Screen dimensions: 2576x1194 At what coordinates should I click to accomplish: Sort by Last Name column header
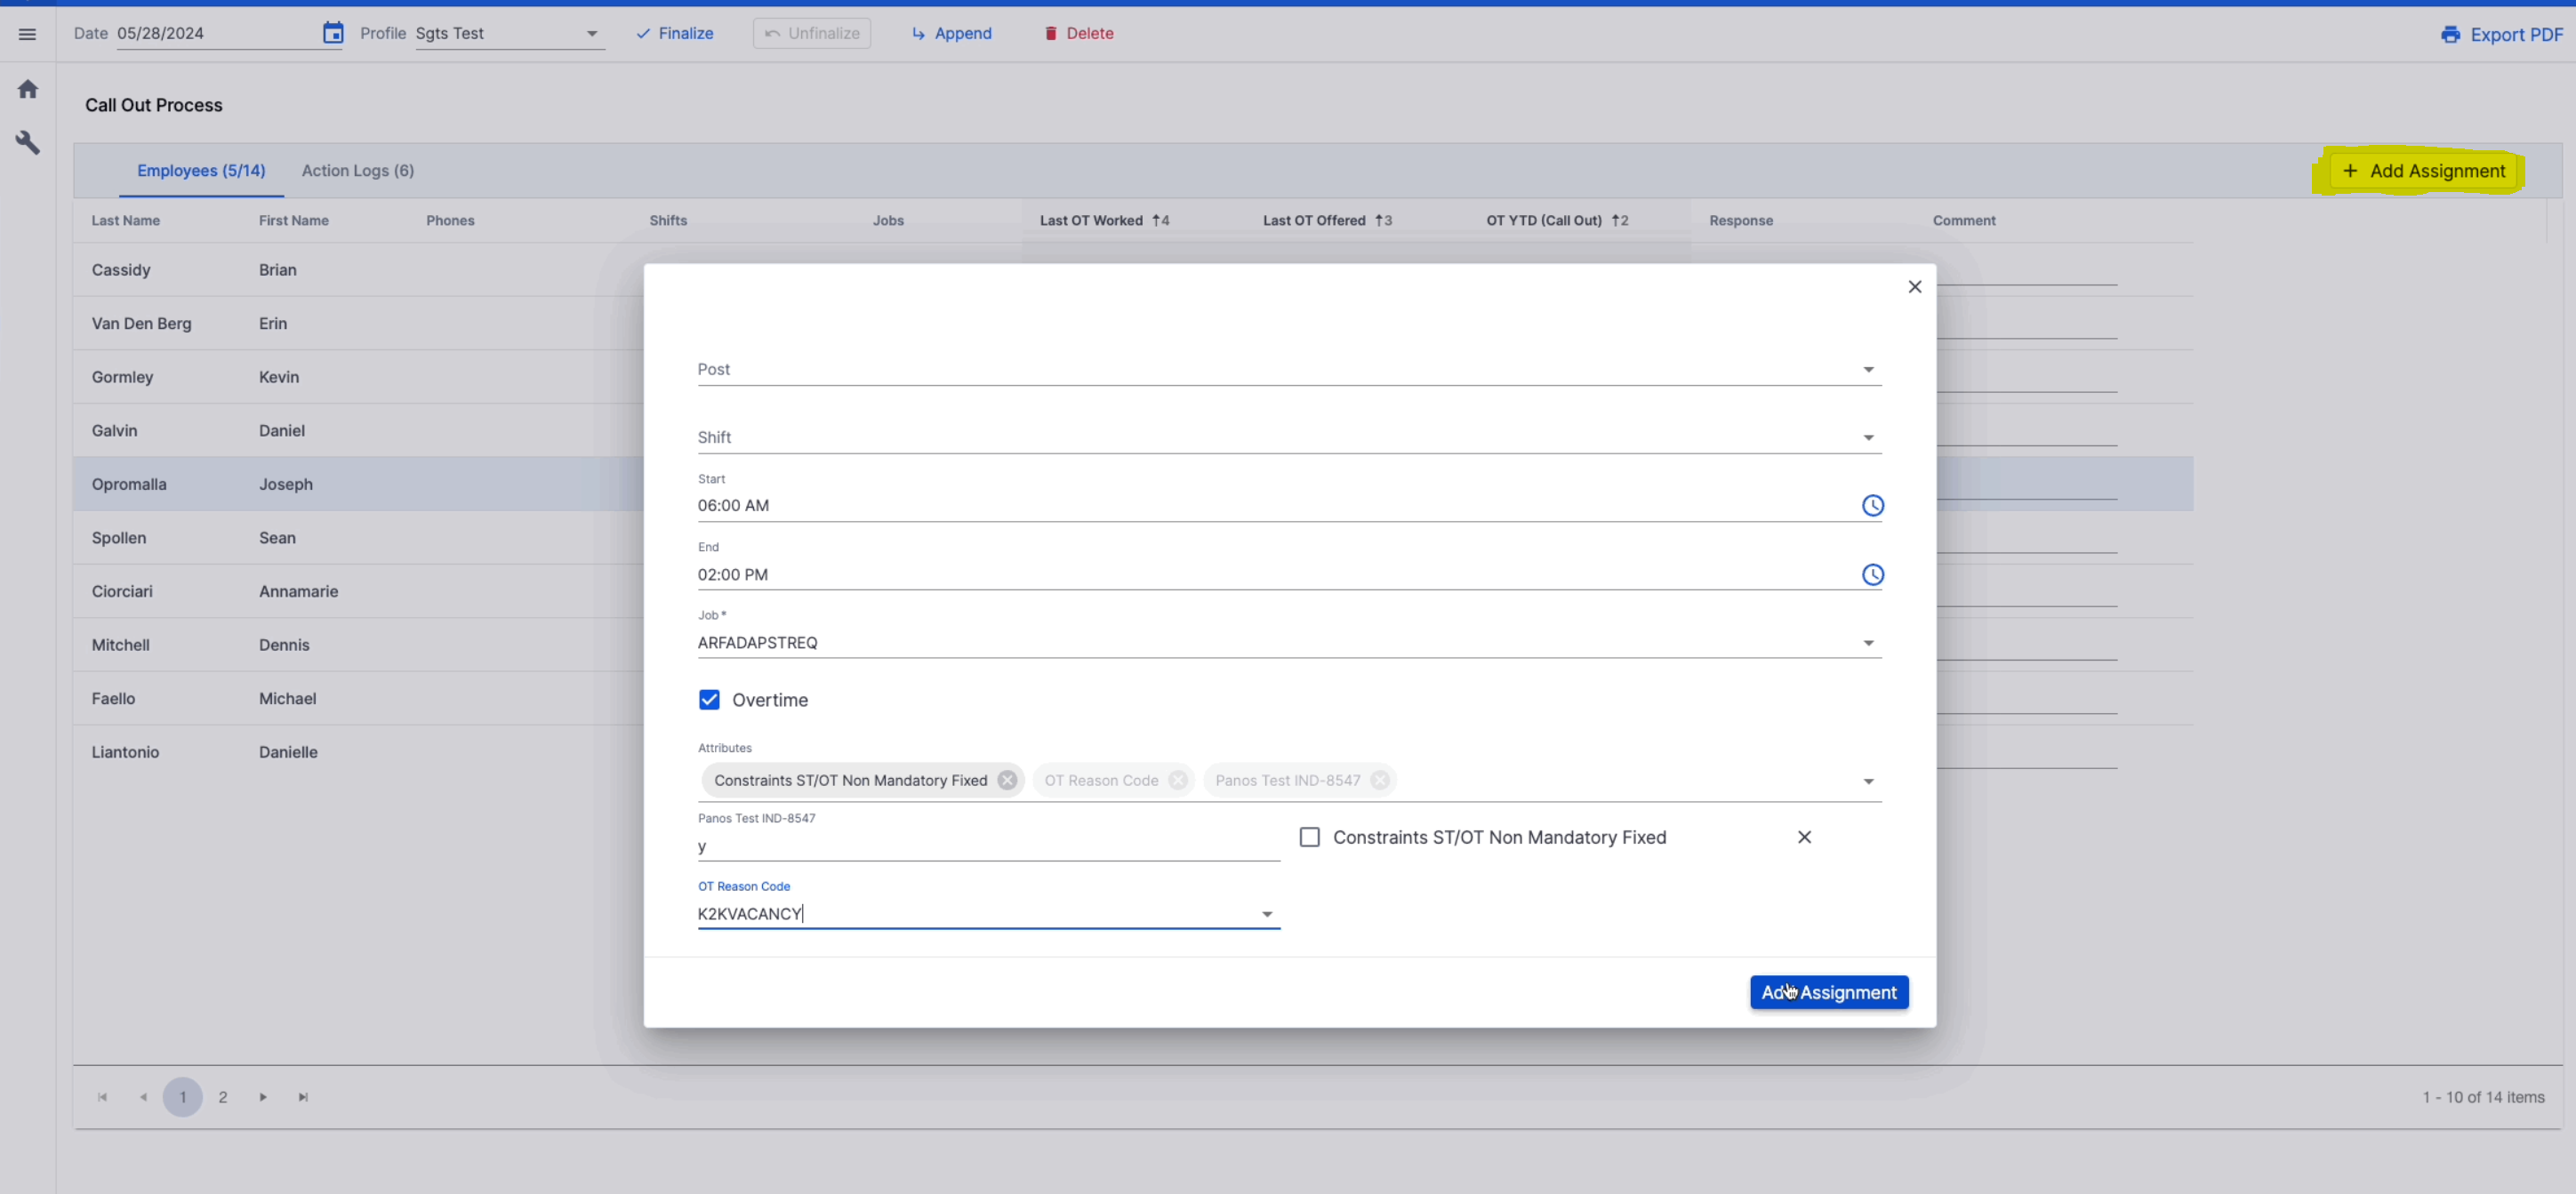point(126,221)
